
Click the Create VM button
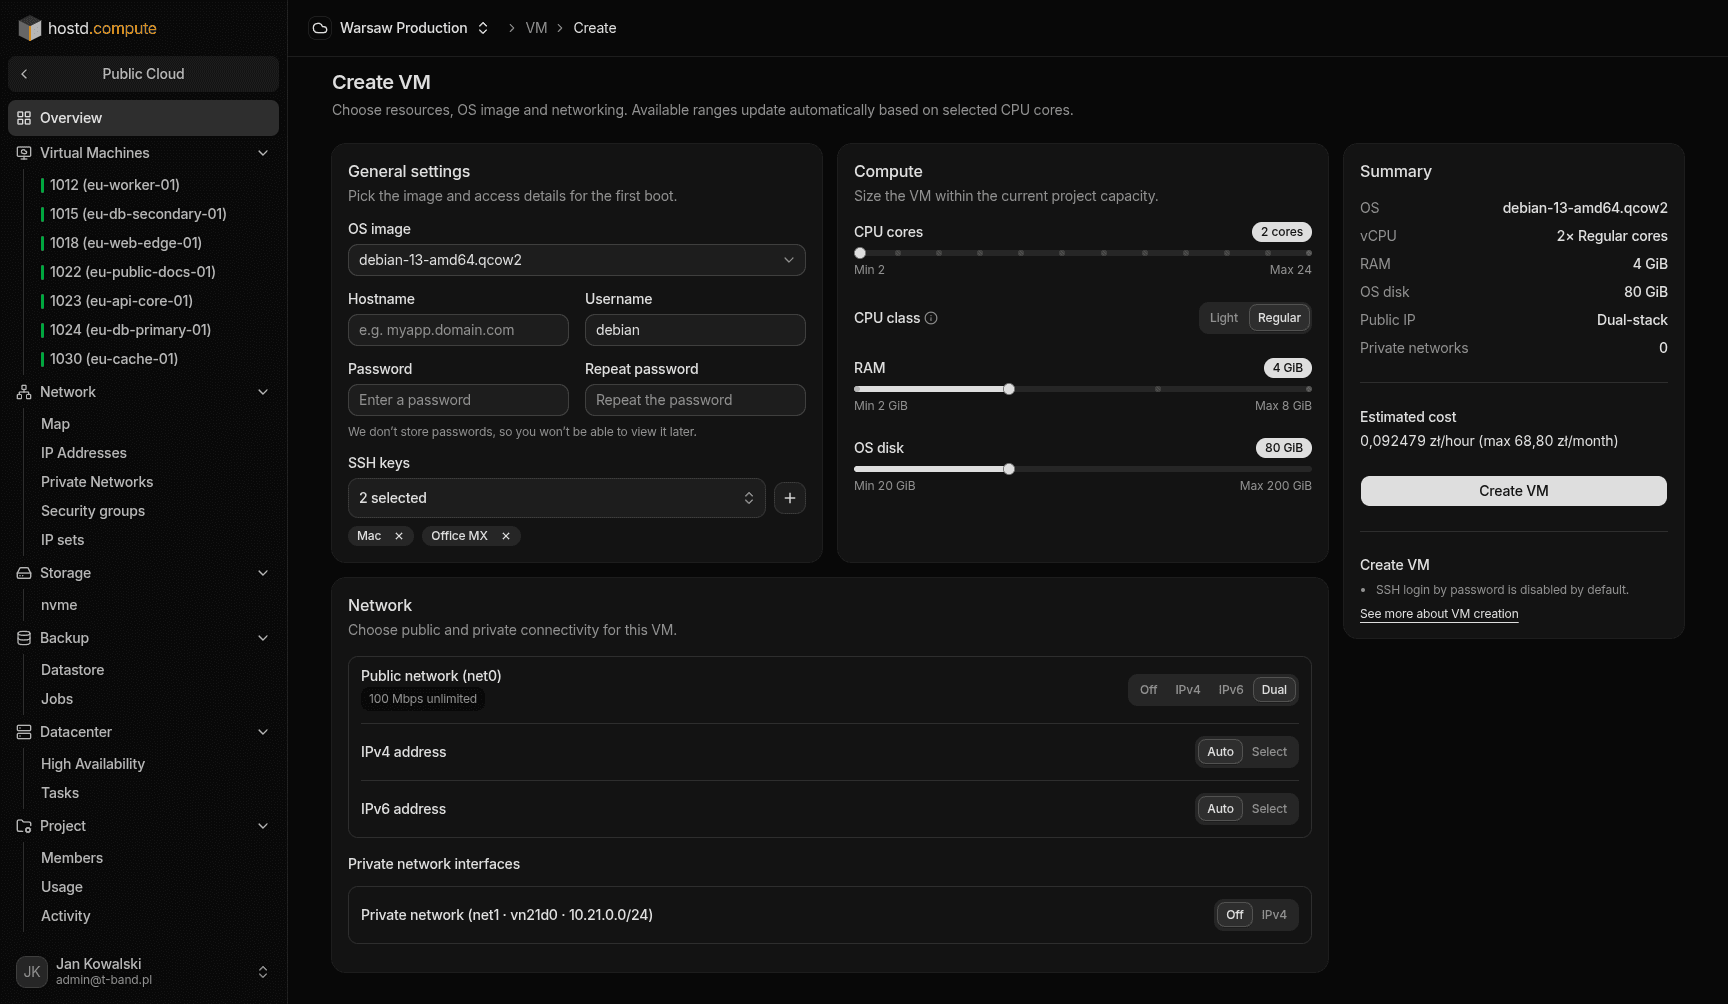[x=1514, y=491]
